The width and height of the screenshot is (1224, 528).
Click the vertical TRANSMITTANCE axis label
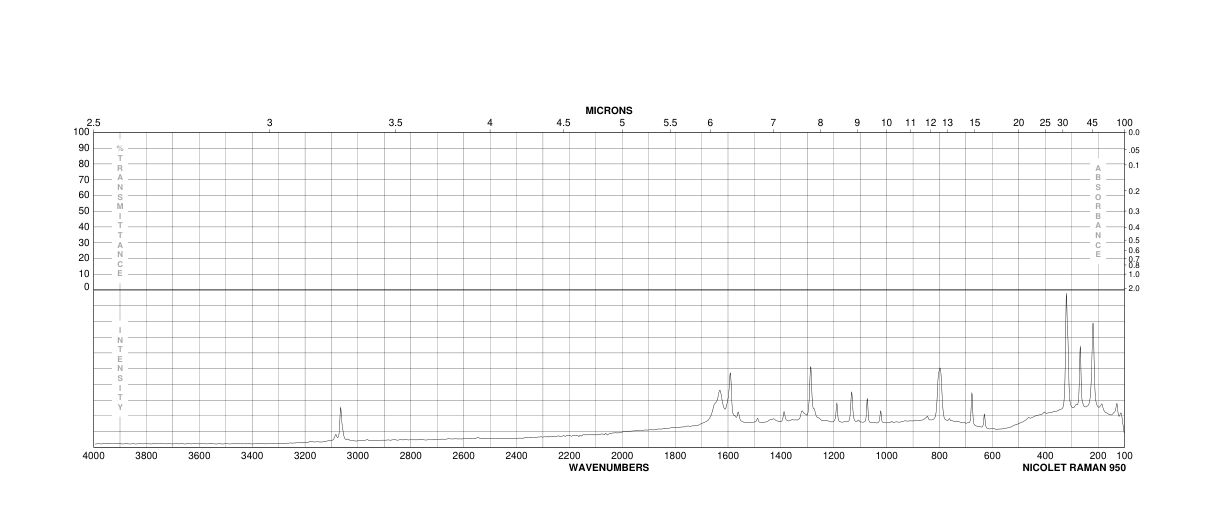click(x=120, y=211)
